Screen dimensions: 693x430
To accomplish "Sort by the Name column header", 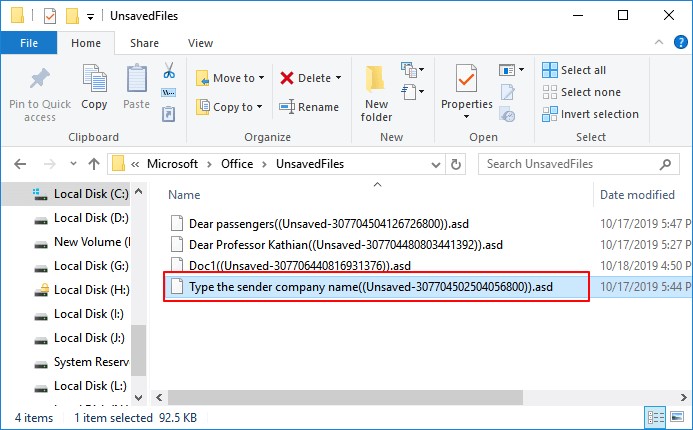I will [x=184, y=195].
